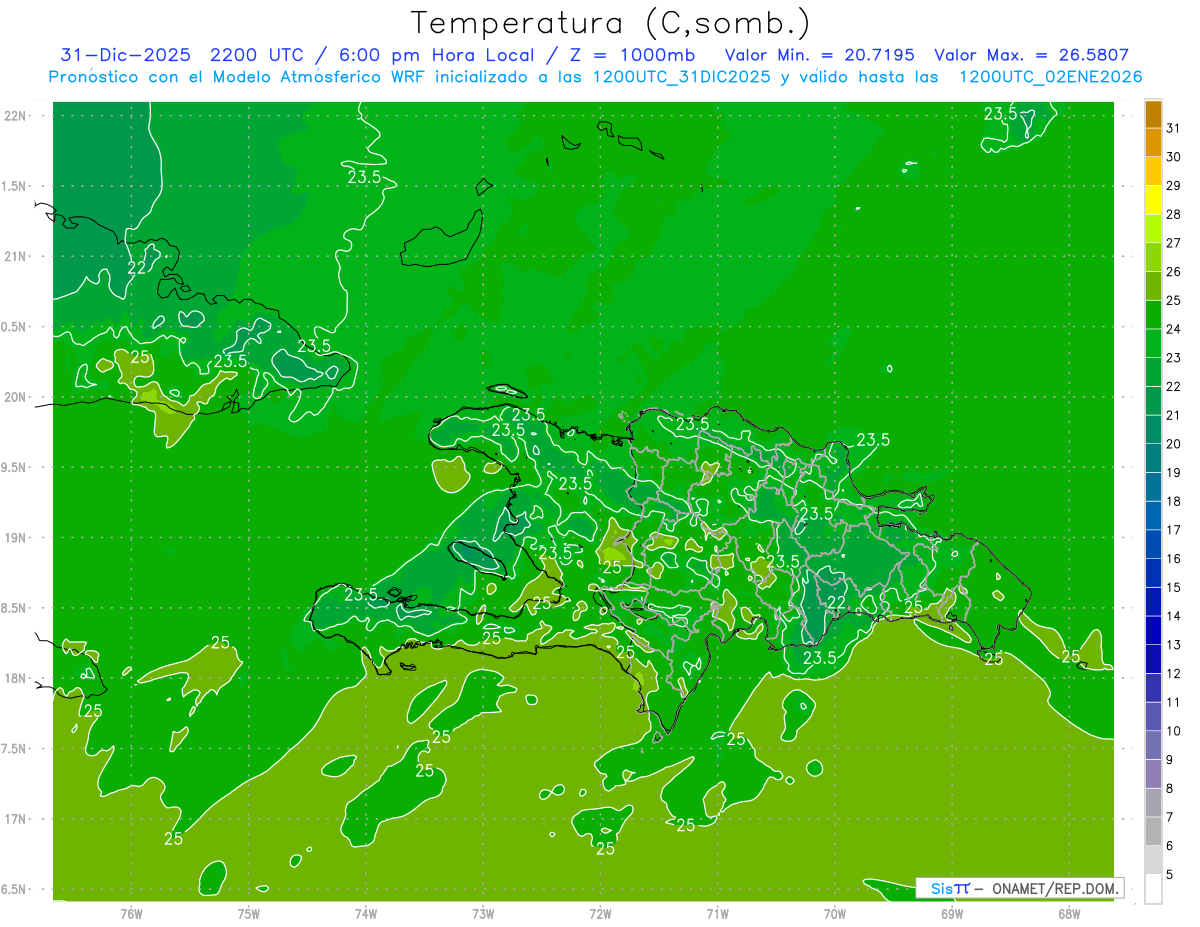Viewport: 1200px width, 927px height.
Task: Click legend scale value "18"
Action: click(1173, 501)
